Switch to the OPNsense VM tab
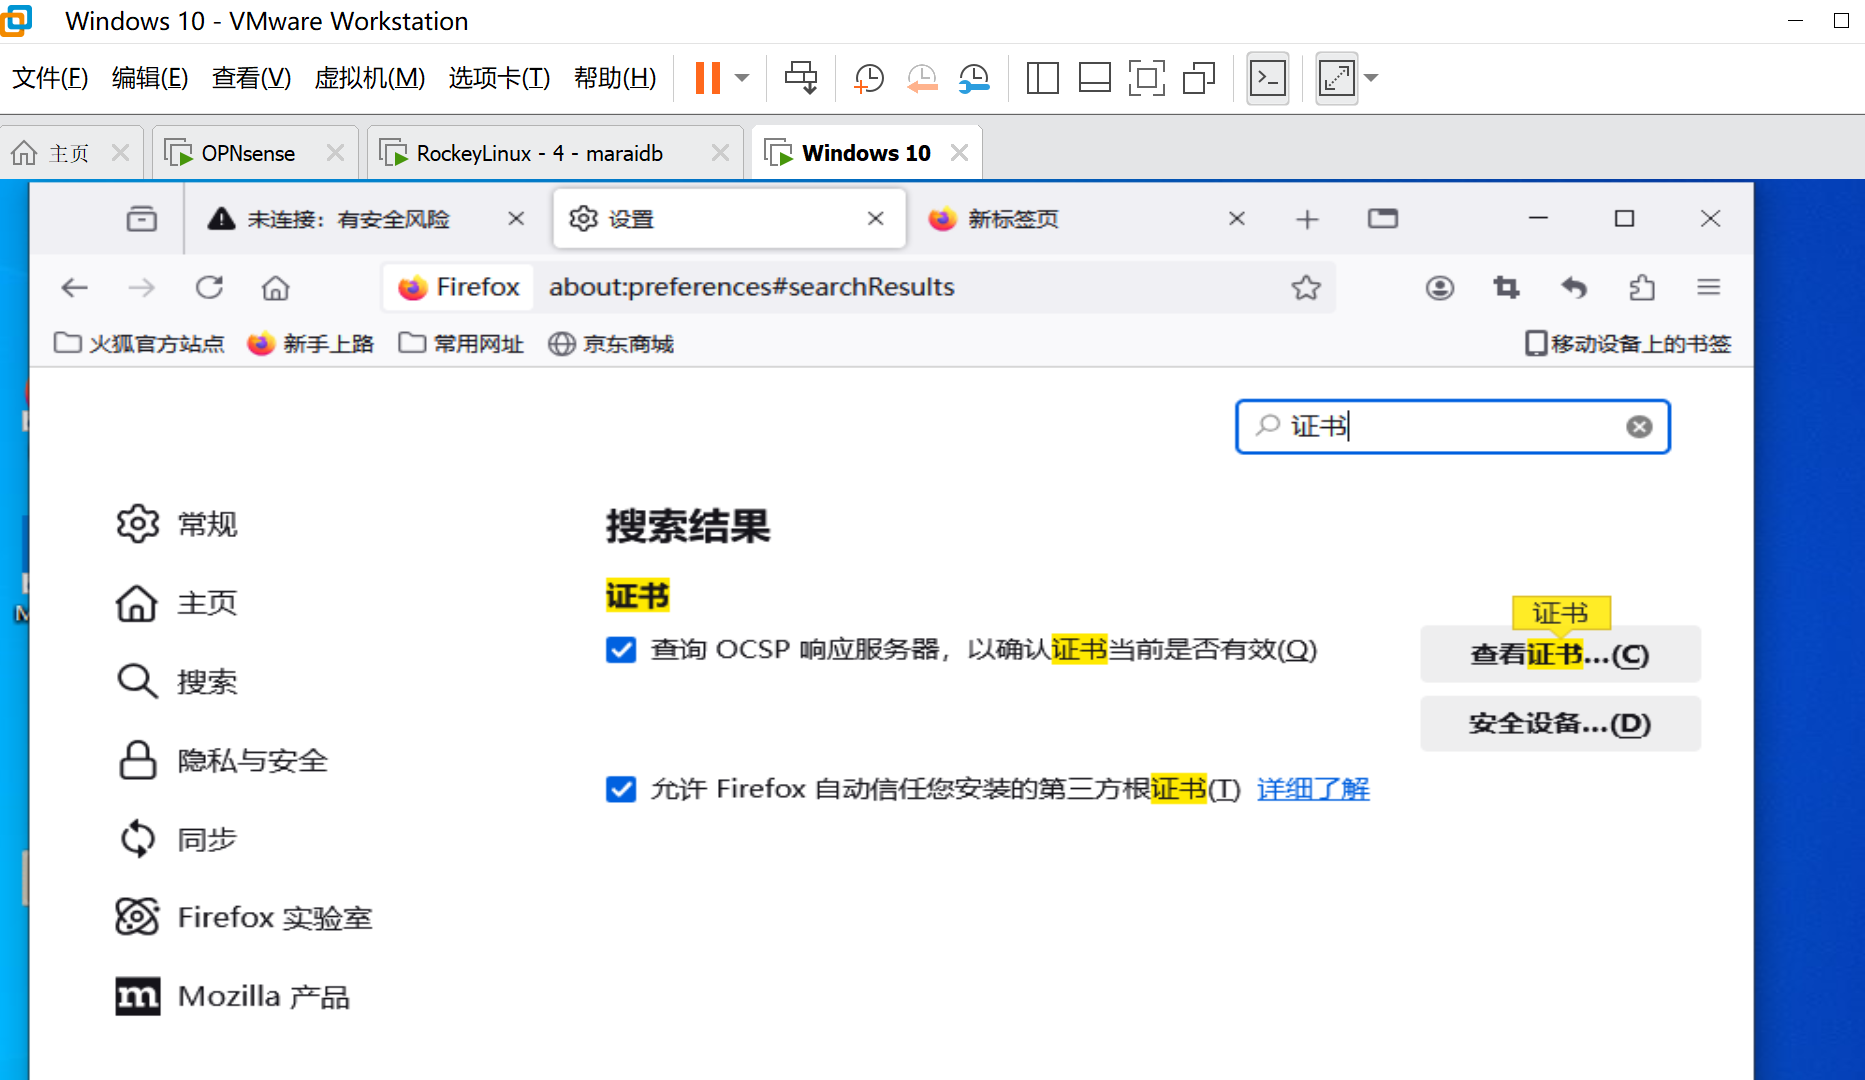Image resolution: width=1865 pixels, height=1080 pixels. 247,153
